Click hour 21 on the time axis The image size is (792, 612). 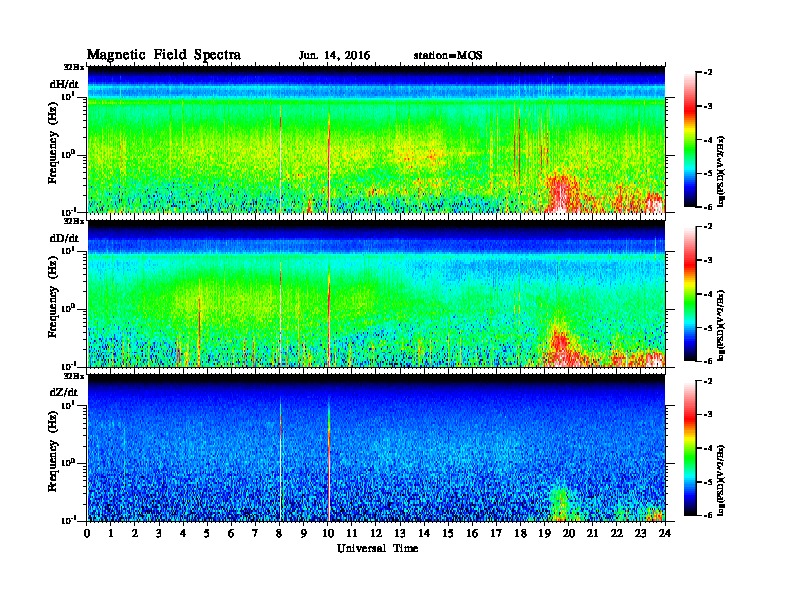(592, 534)
